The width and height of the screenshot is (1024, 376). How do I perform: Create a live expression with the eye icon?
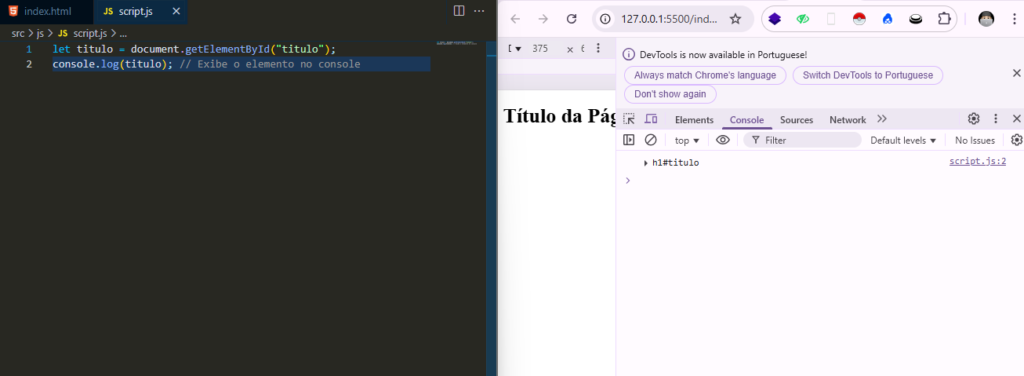coord(722,140)
